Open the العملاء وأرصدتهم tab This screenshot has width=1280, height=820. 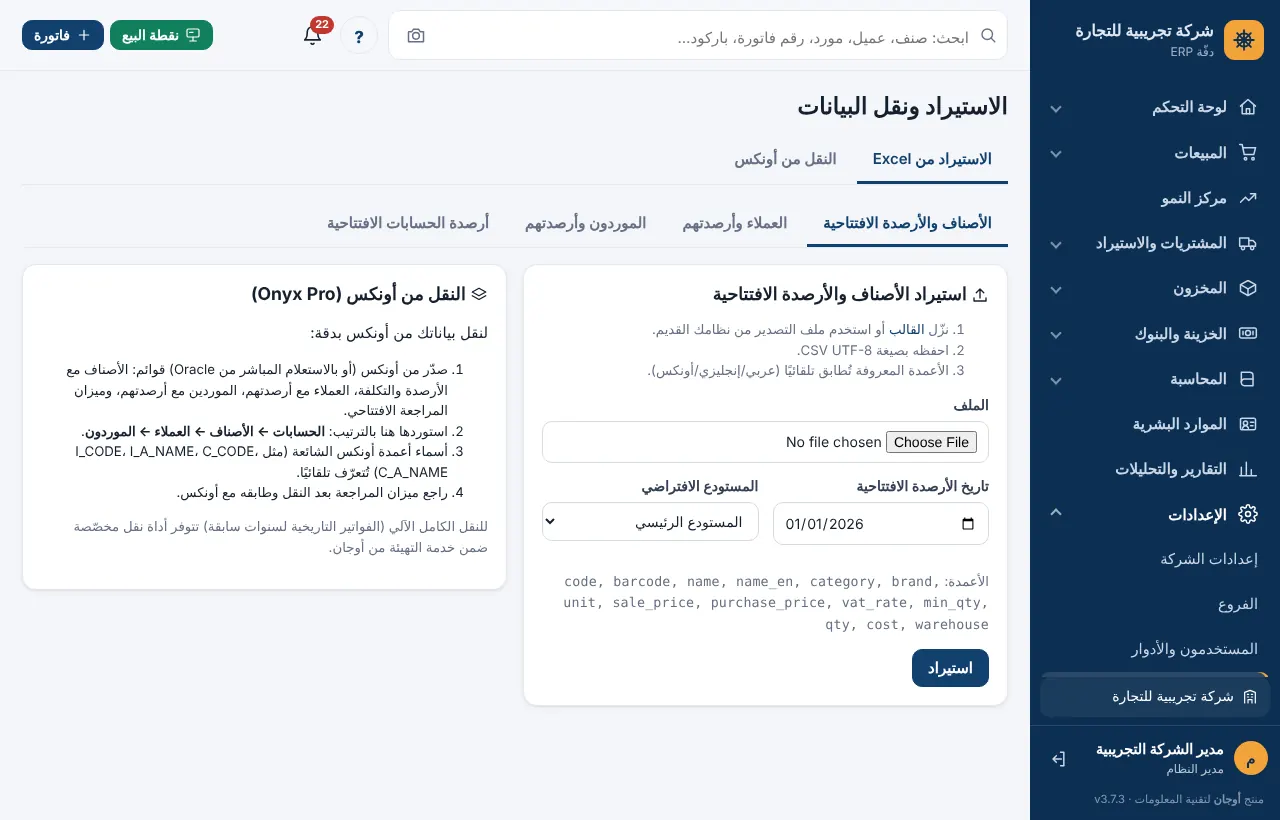735,222
